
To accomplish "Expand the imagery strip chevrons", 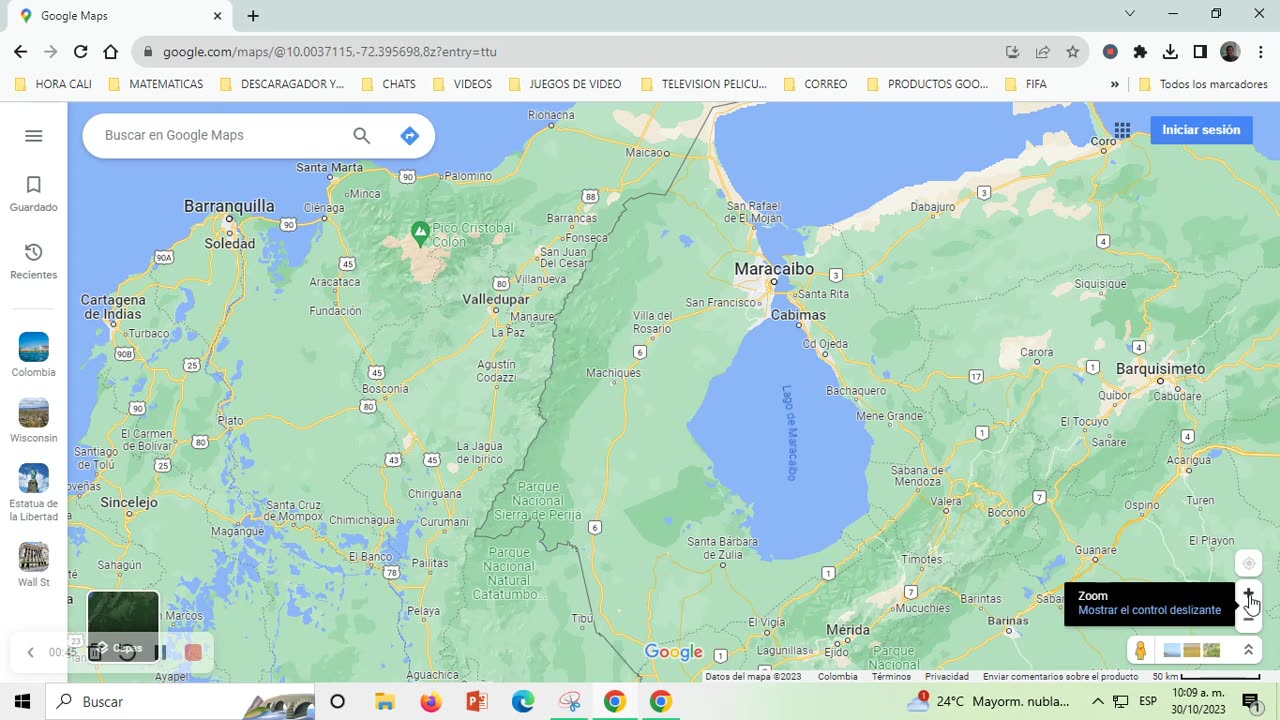I will 1248,650.
